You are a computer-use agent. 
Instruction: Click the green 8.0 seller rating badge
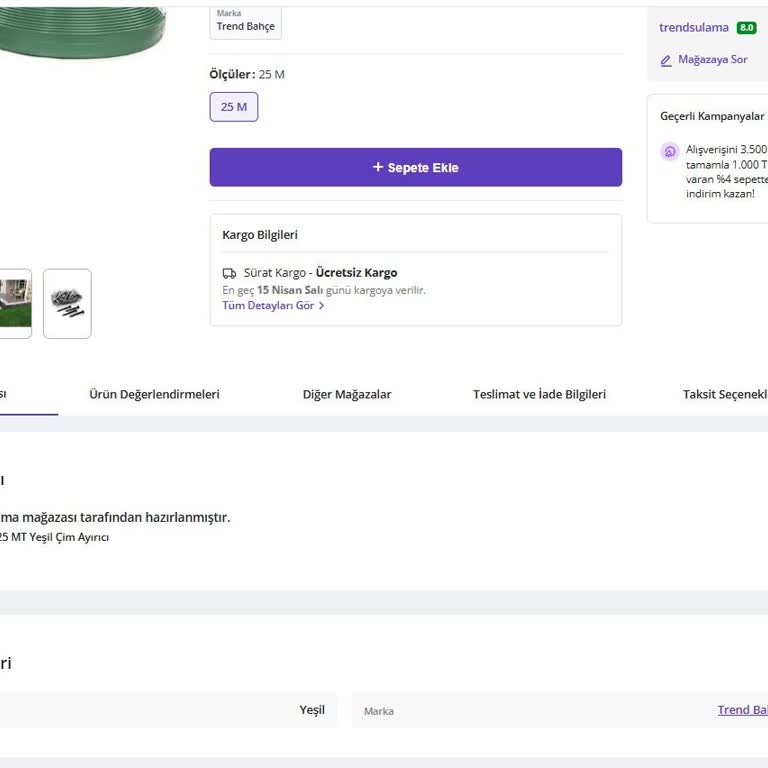[x=746, y=28]
